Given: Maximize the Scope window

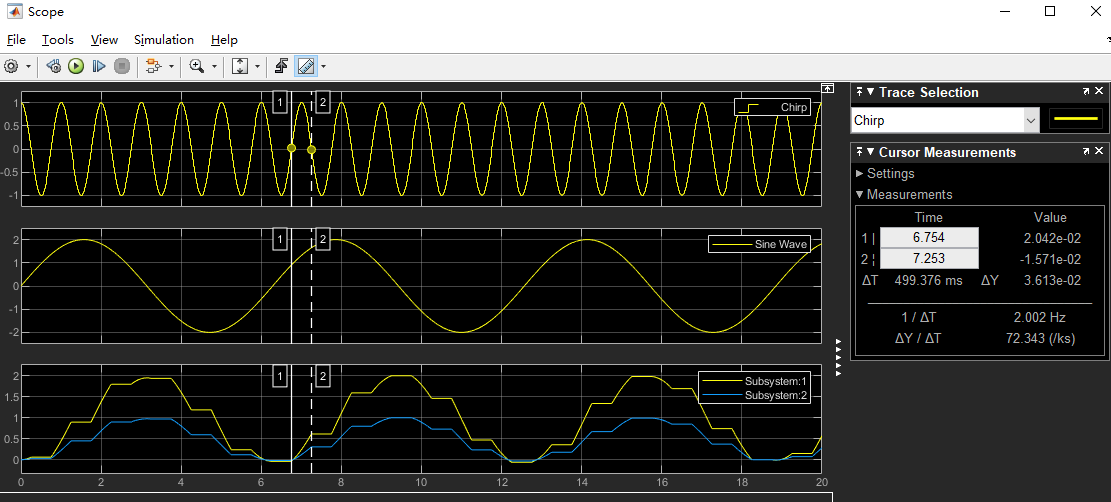Looking at the screenshot, I should 1050,11.
